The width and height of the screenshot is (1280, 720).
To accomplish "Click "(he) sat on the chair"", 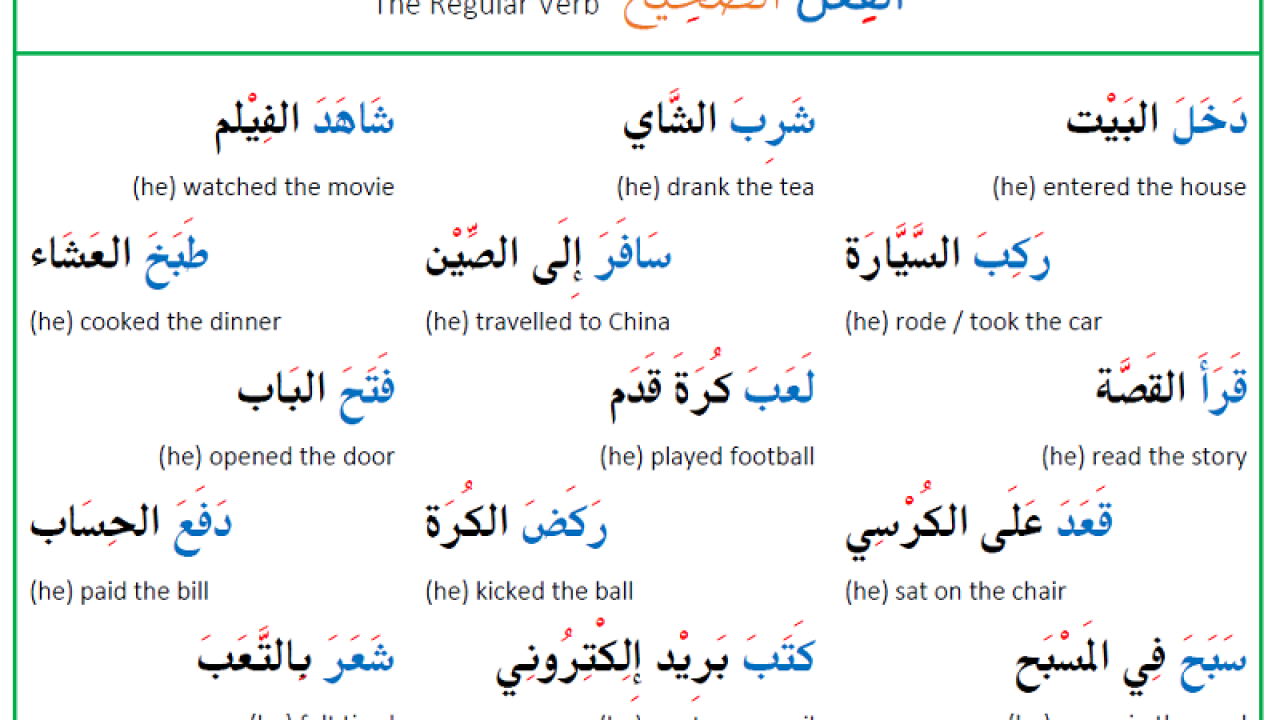I will (955, 592).
